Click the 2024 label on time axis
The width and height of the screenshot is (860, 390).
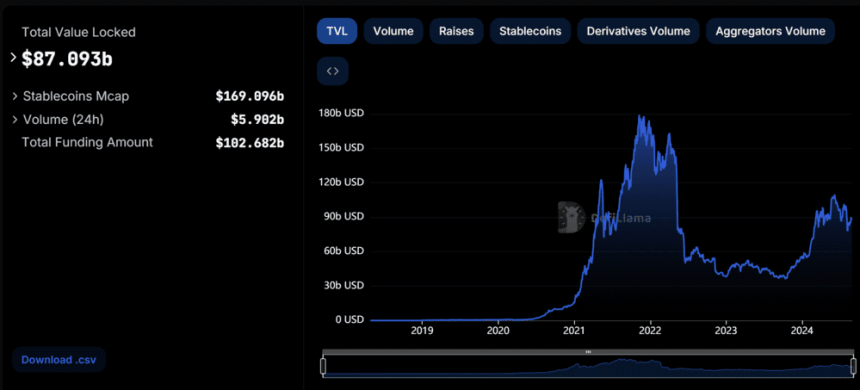point(802,331)
